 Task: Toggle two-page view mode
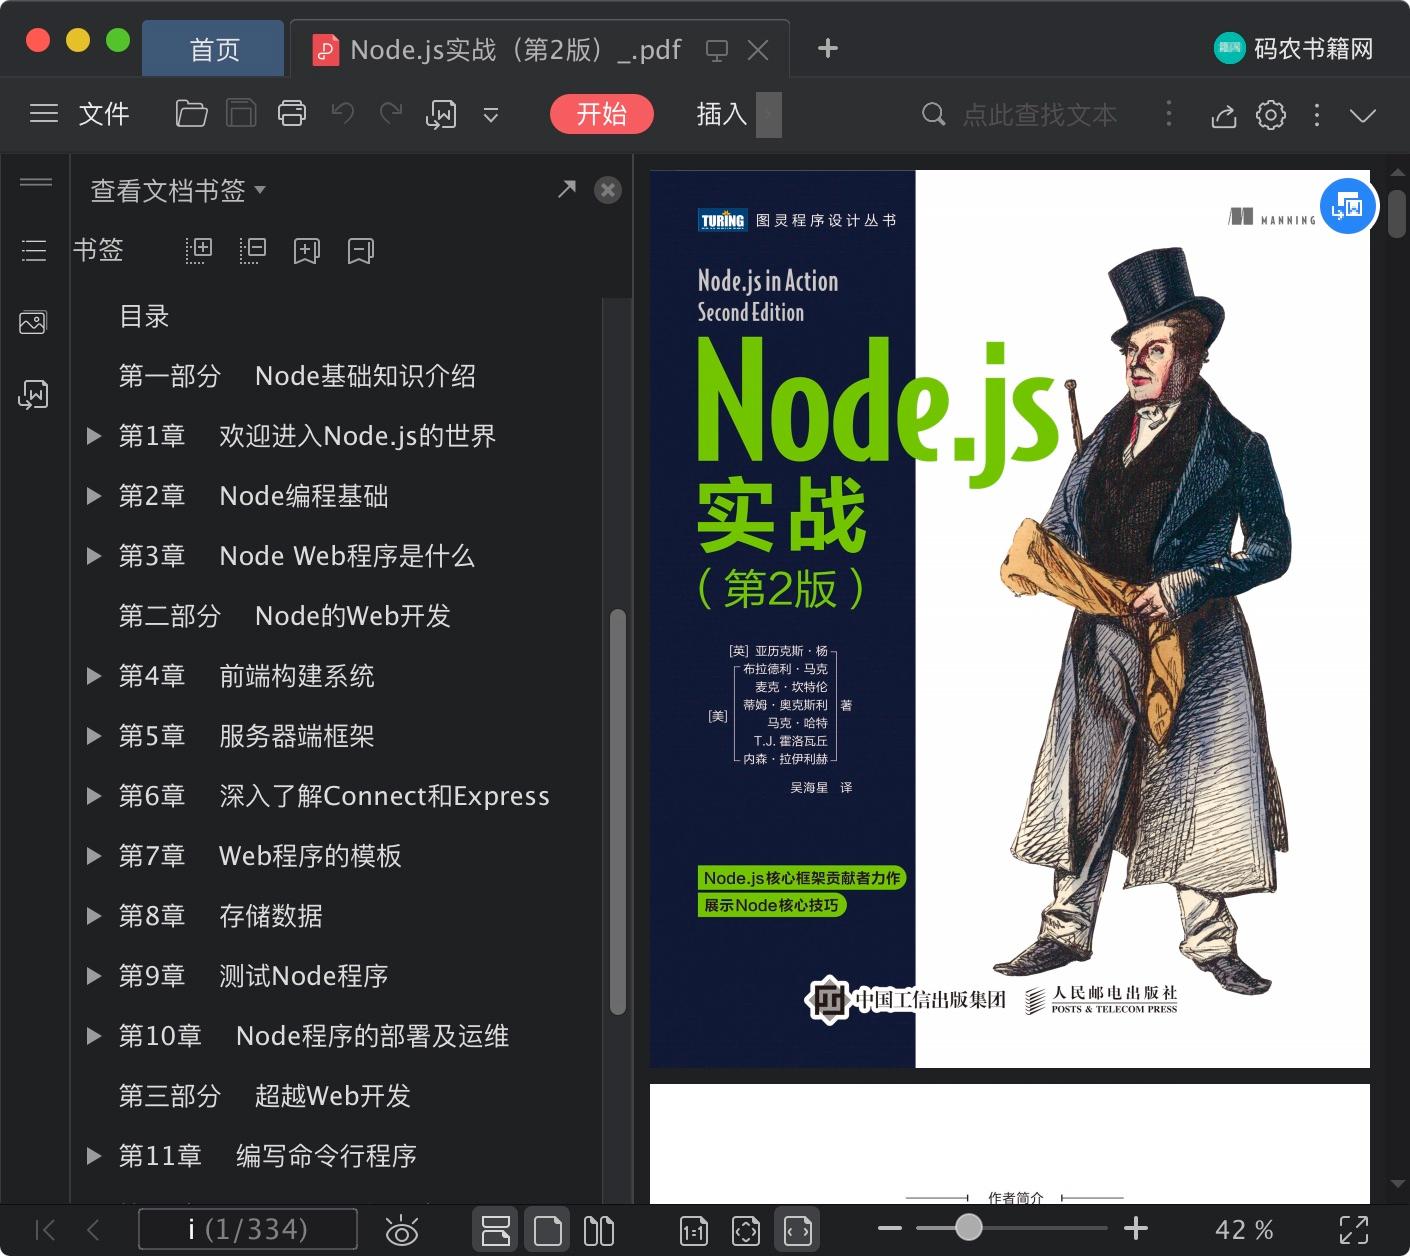[599, 1230]
